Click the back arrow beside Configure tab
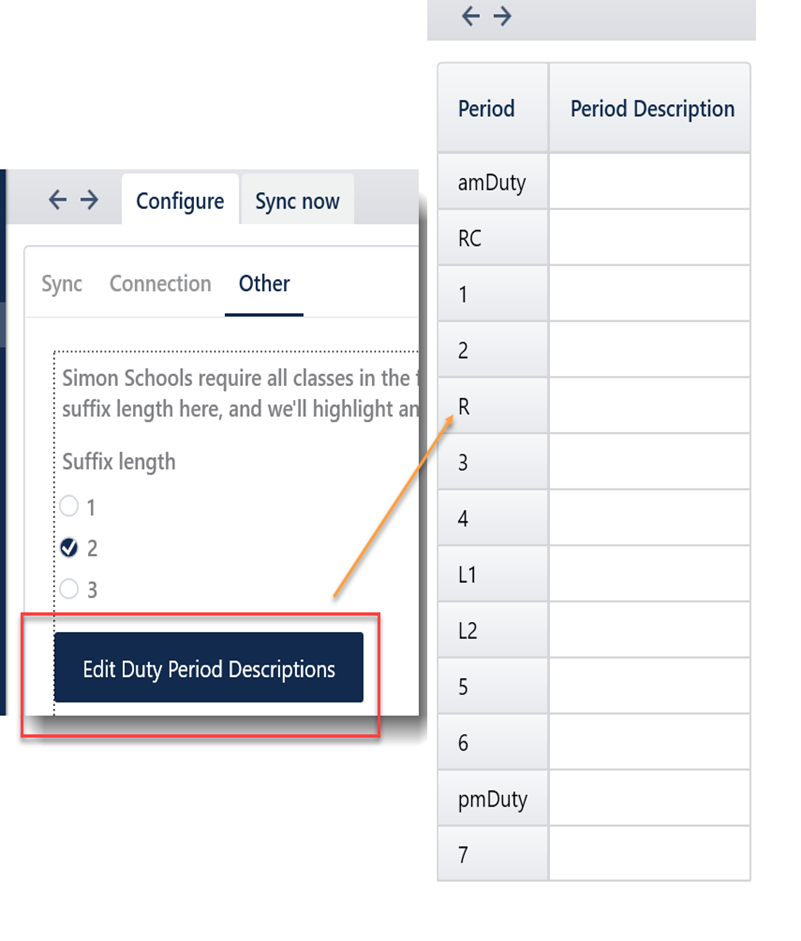Screen dimensions: 801x941 click(58, 200)
